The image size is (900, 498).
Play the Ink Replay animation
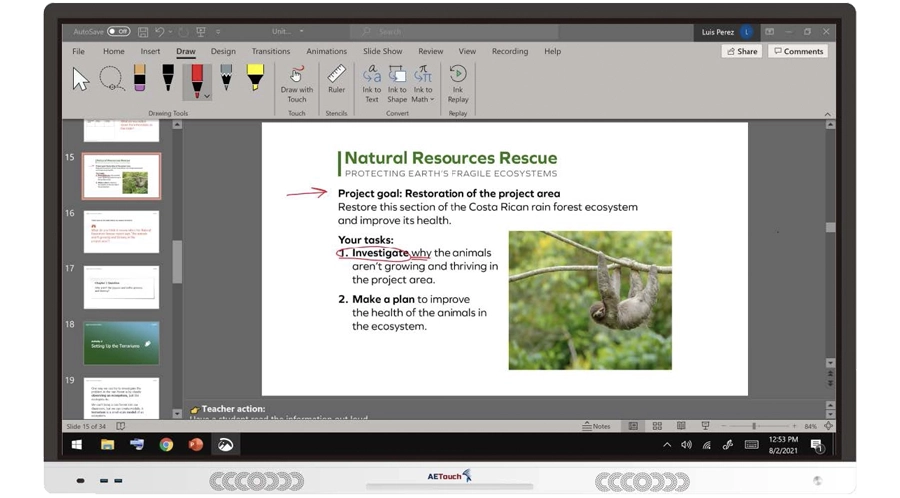457,83
